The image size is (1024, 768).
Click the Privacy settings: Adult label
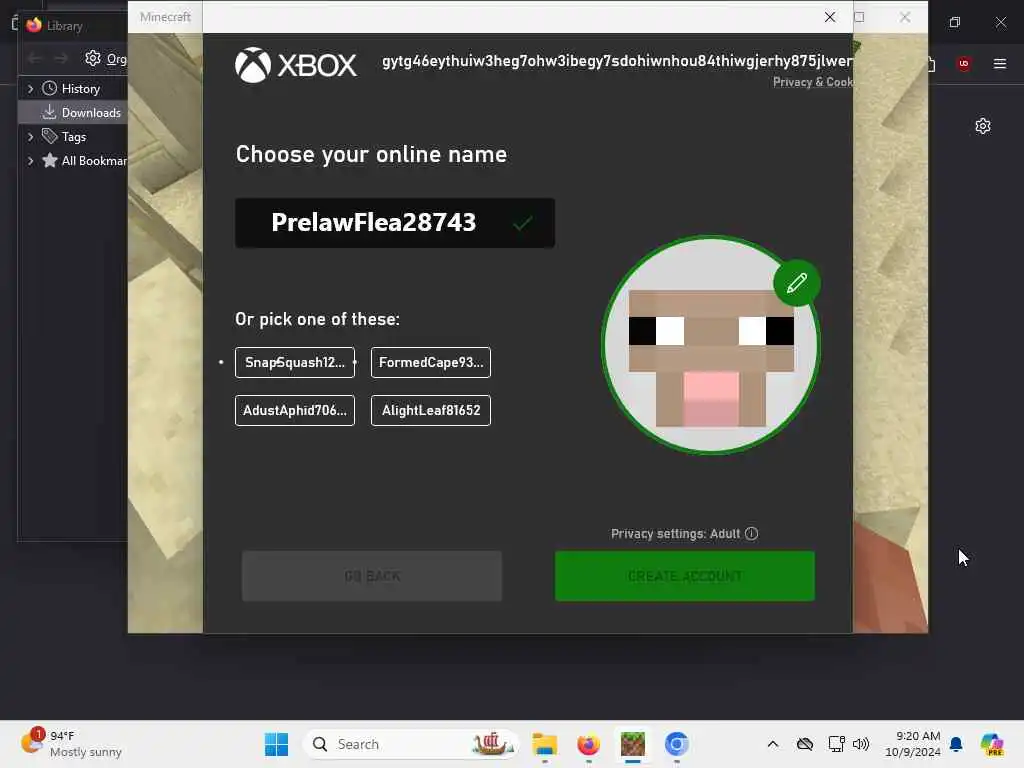675,534
